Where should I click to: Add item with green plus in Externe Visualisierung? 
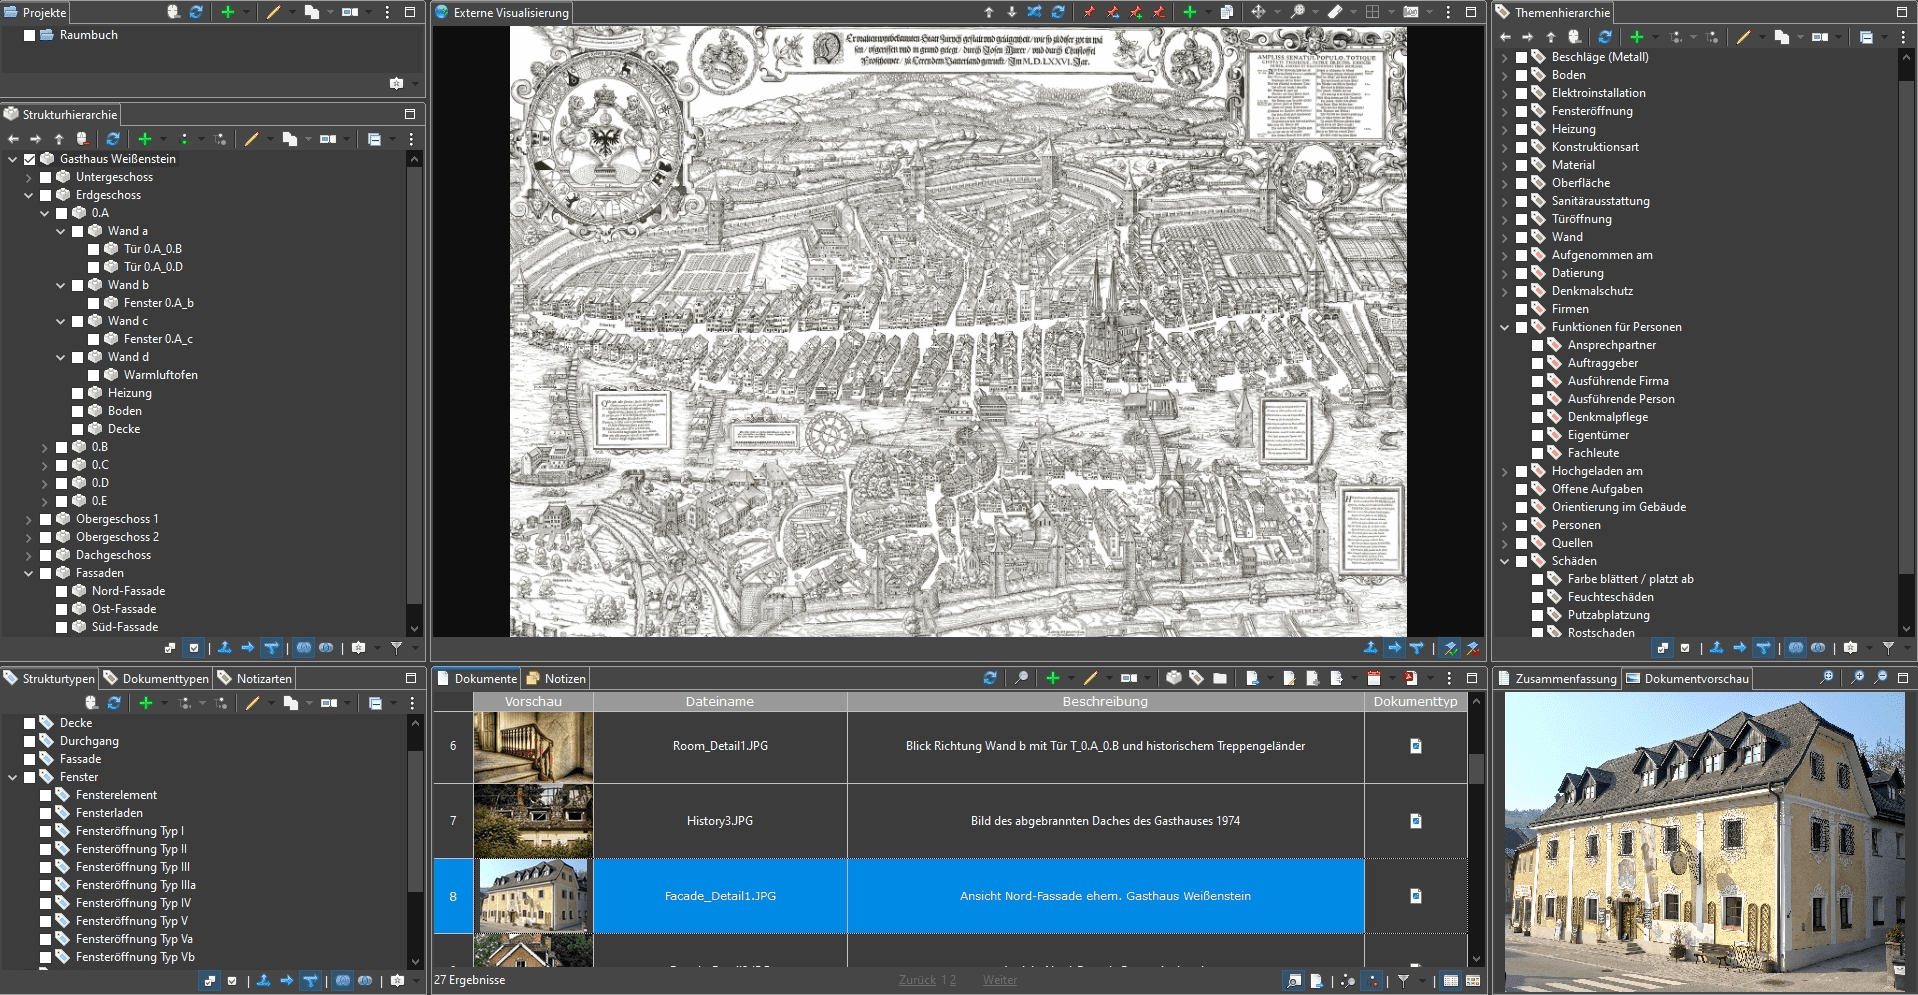coord(1190,12)
